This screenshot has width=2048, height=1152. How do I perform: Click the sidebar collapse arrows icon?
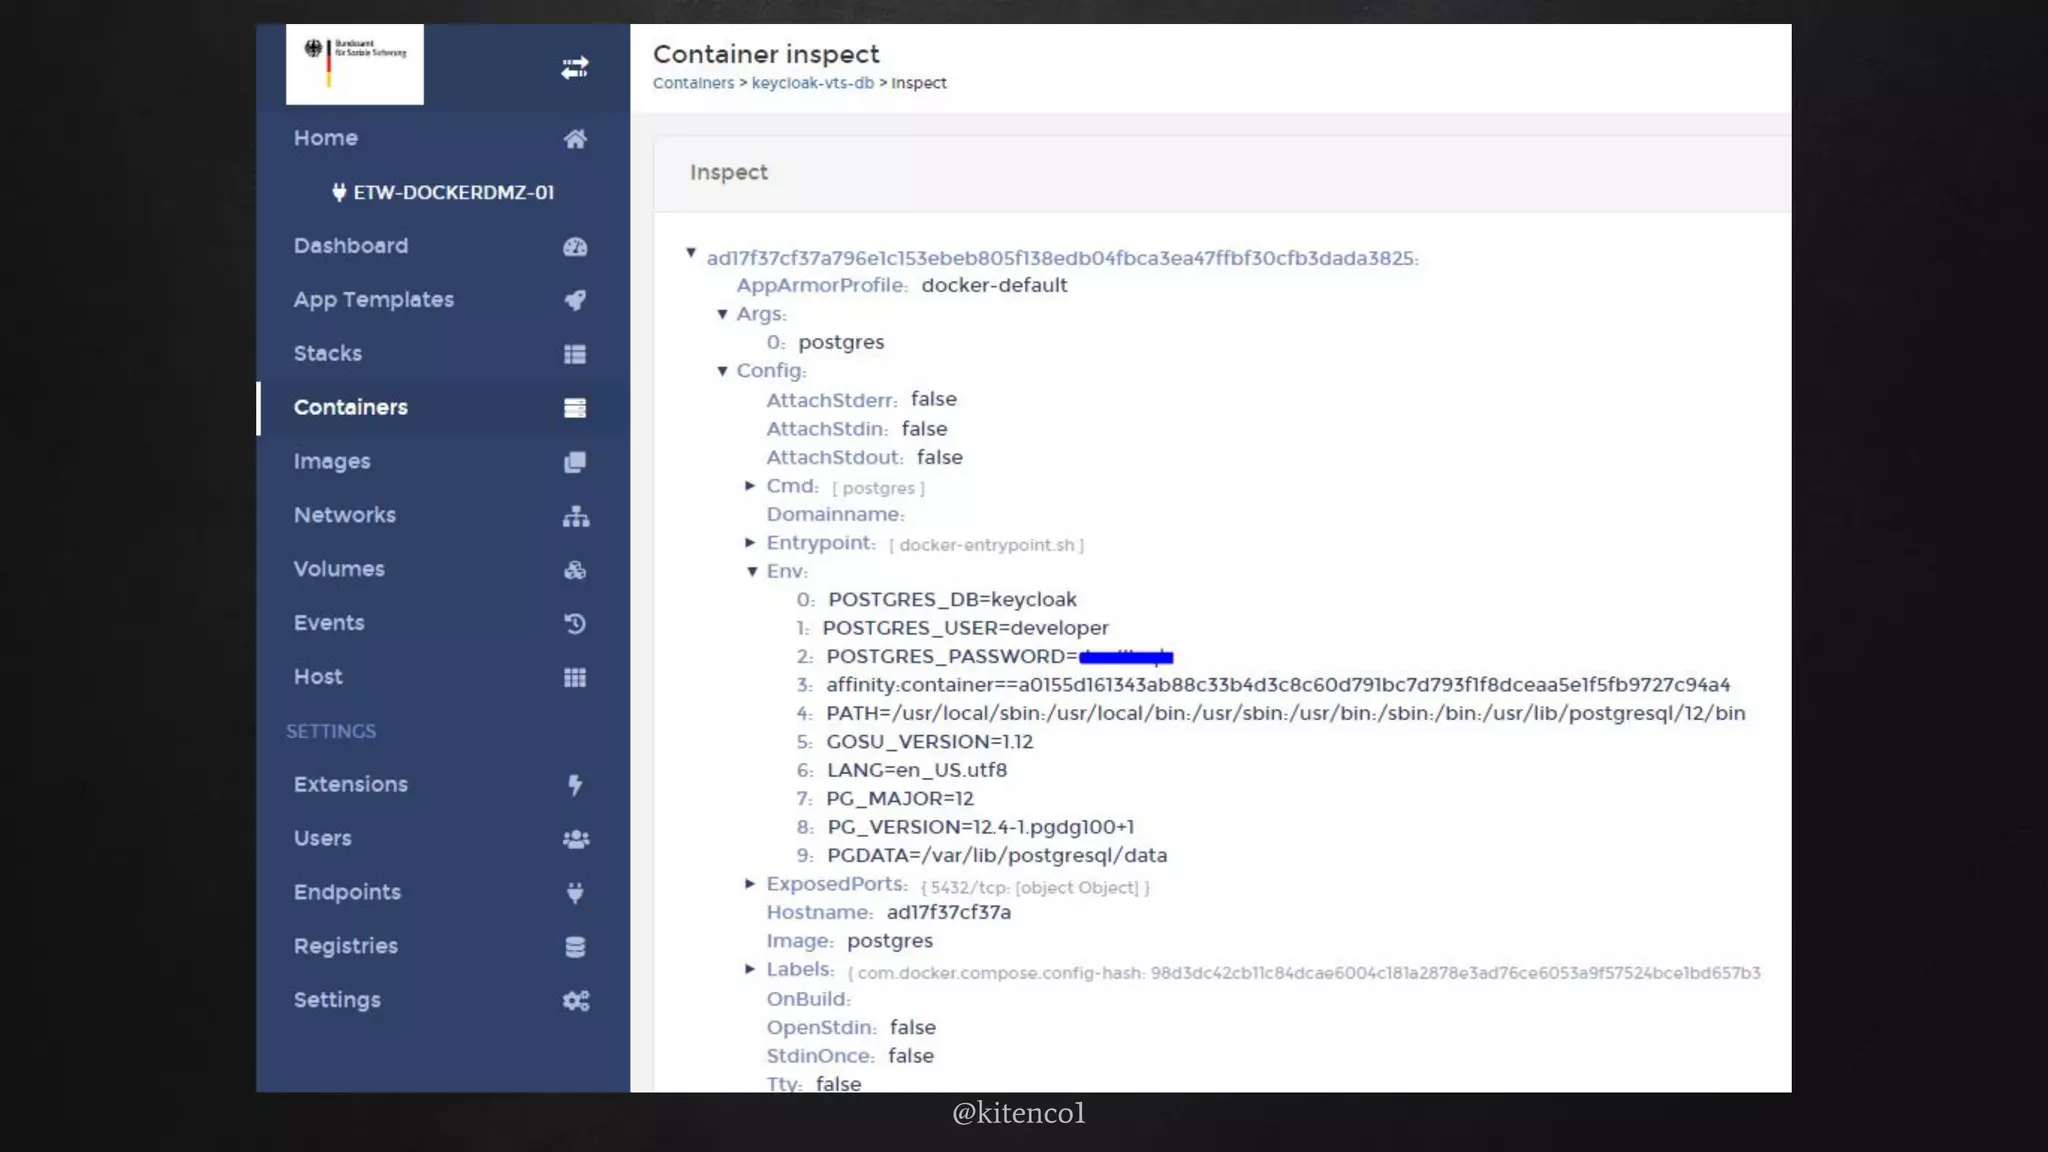(x=574, y=68)
